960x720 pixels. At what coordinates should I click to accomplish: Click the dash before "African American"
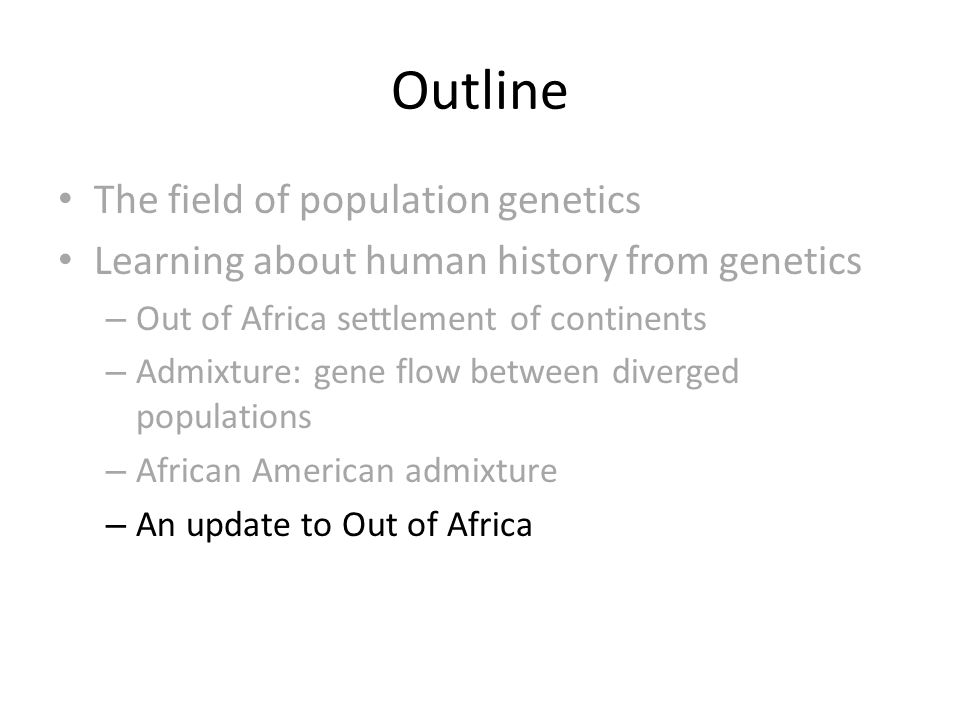(116, 472)
